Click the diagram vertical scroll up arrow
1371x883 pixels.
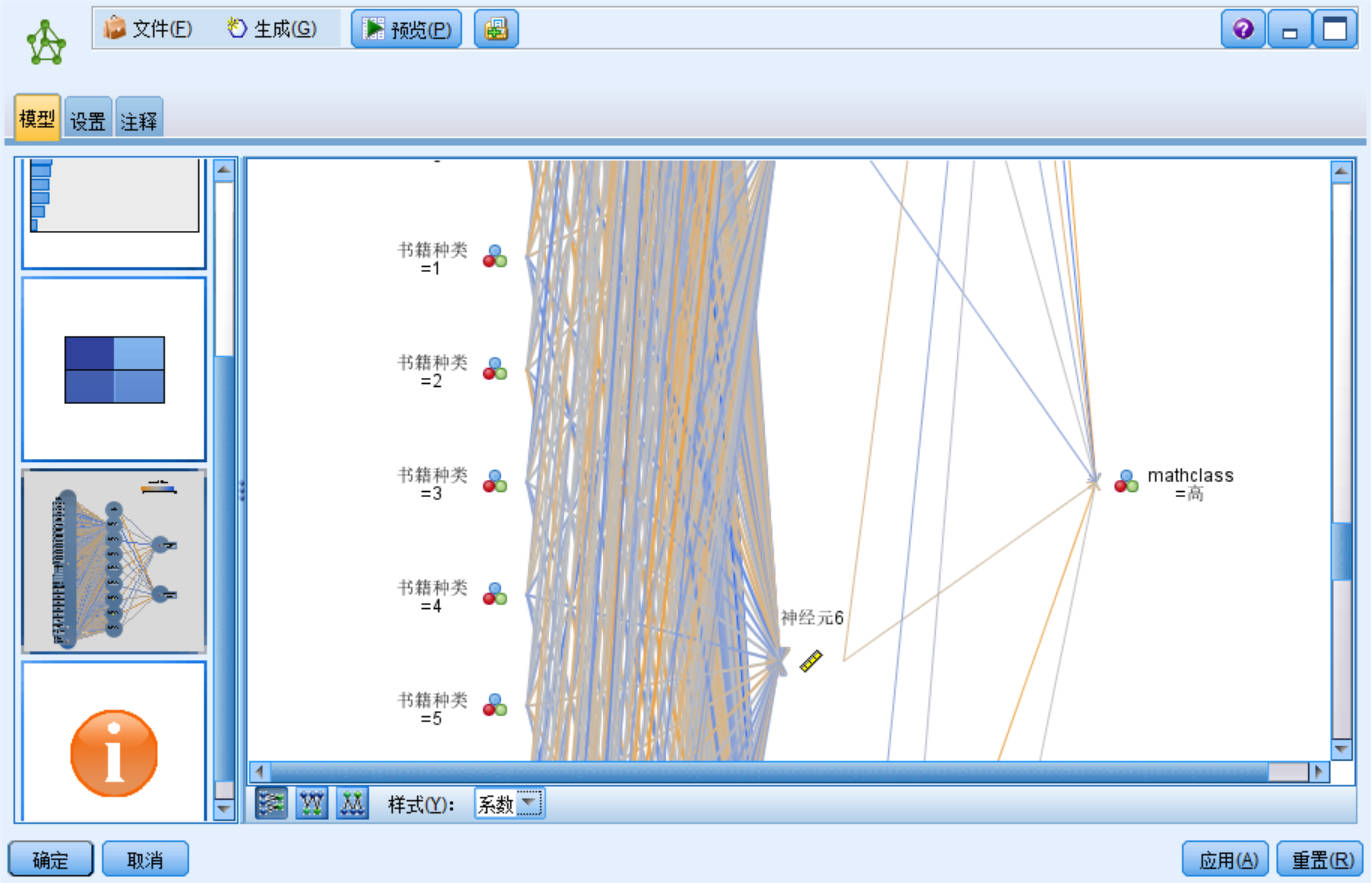coord(1342,171)
